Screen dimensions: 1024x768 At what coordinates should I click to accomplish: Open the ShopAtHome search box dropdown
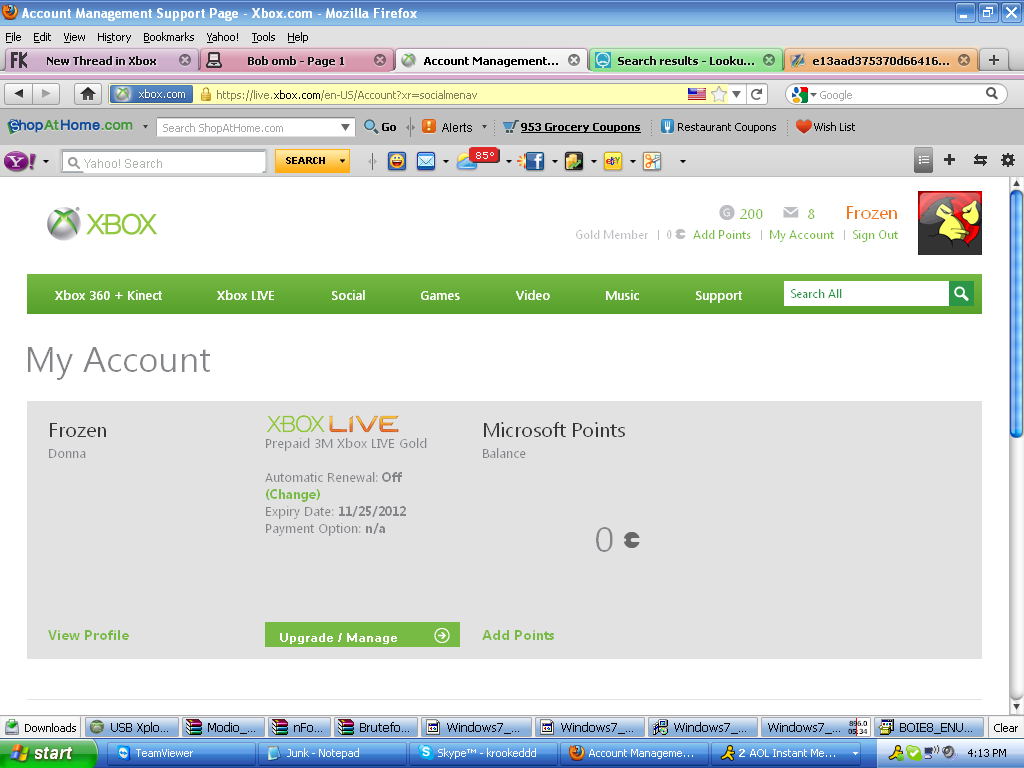click(x=345, y=127)
